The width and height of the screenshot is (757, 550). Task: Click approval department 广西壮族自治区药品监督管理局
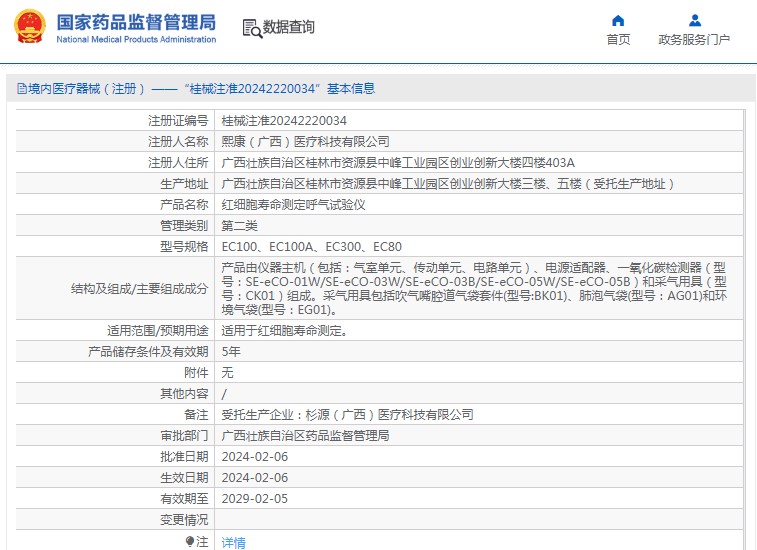point(305,436)
